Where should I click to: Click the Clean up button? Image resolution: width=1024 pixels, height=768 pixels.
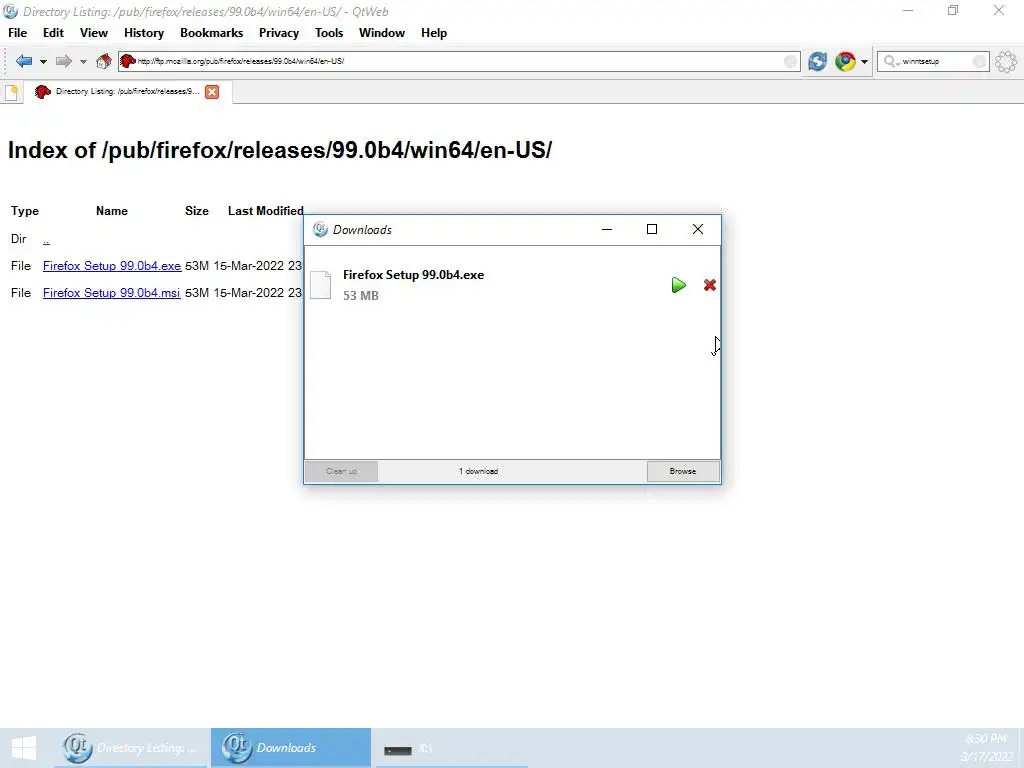click(342, 472)
